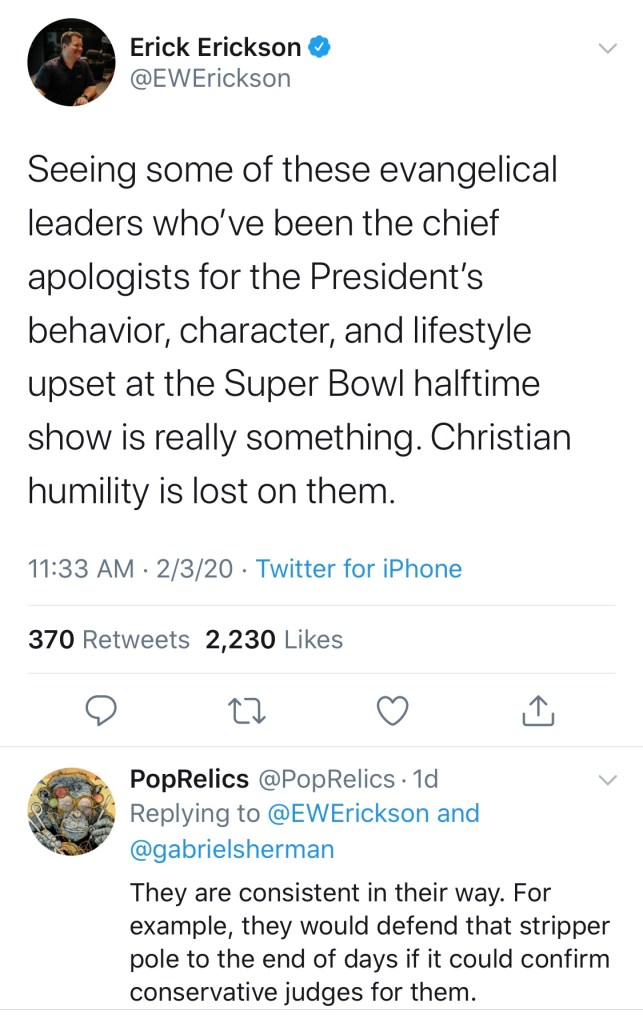Open the Erick Erickson display name
643x1023 pixels.
215,46
